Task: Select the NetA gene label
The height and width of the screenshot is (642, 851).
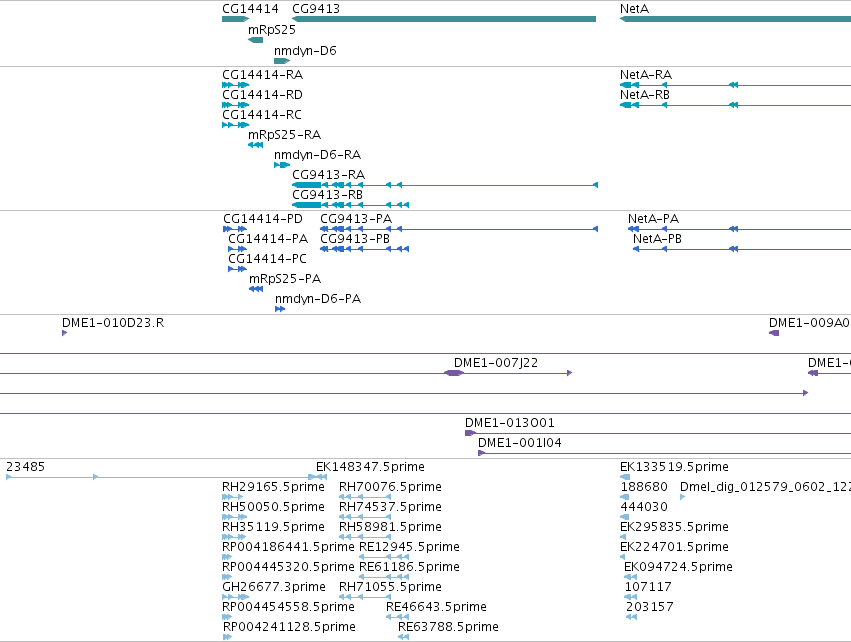Action: [634, 9]
